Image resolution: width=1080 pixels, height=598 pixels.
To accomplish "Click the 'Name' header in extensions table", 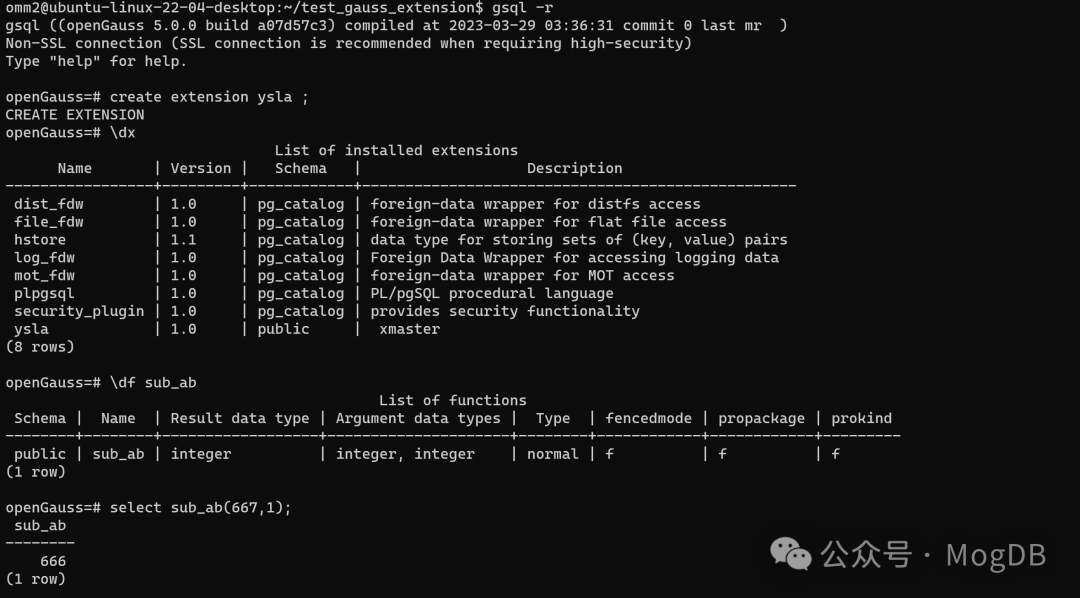I will click(74, 168).
